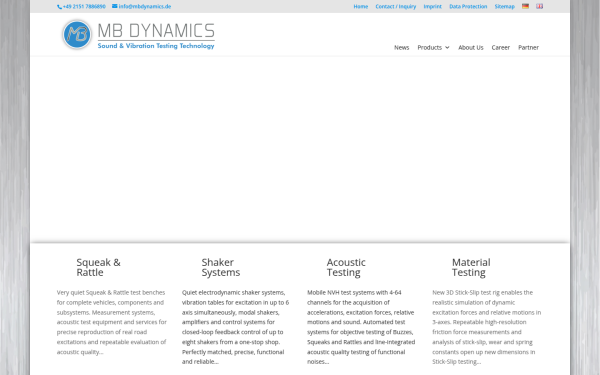Open the Products menu item
The image size is (600, 375).
click(x=429, y=47)
